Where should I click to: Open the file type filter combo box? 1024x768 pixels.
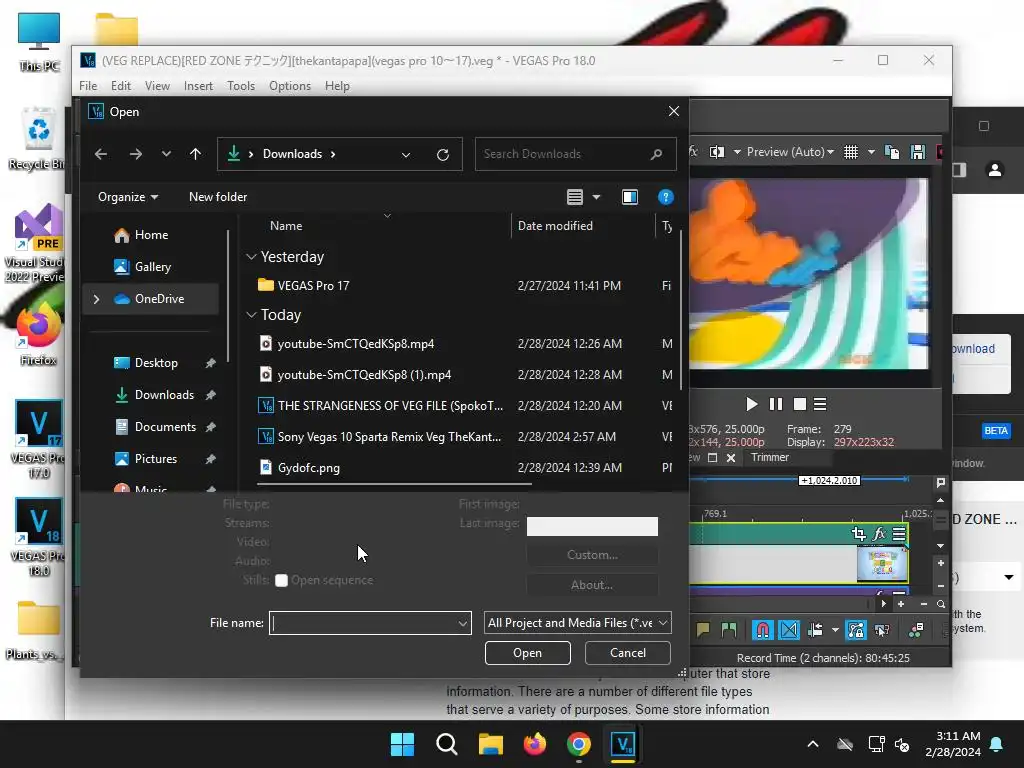577,623
